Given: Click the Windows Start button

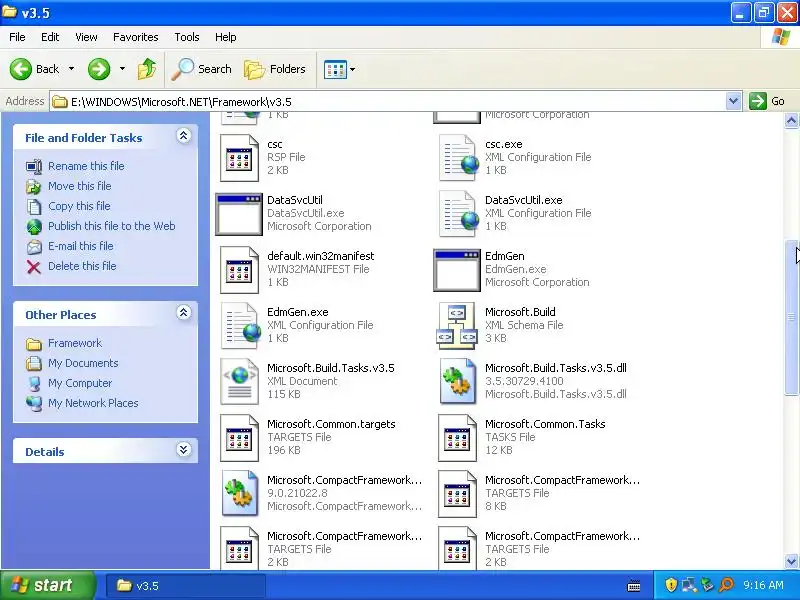Looking at the screenshot, I should tap(47, 585).
